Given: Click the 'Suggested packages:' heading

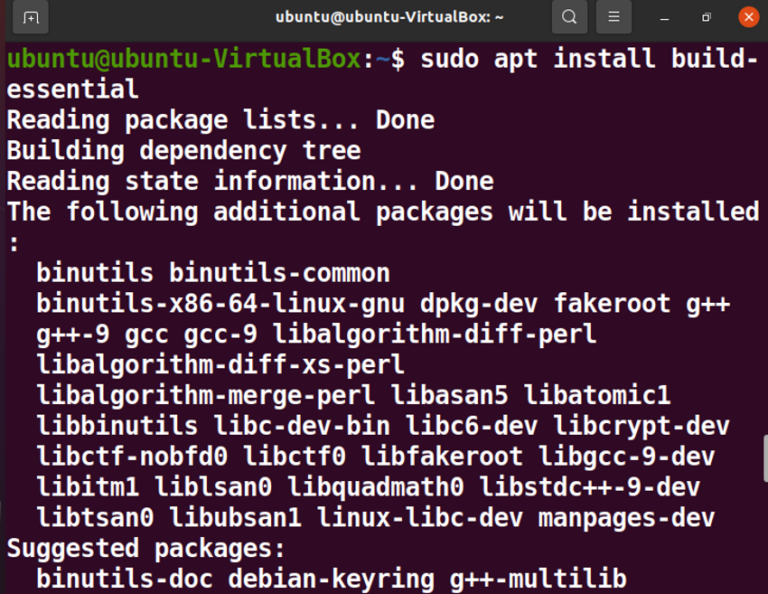Looking at the screenshot, I should click(145, 548).
